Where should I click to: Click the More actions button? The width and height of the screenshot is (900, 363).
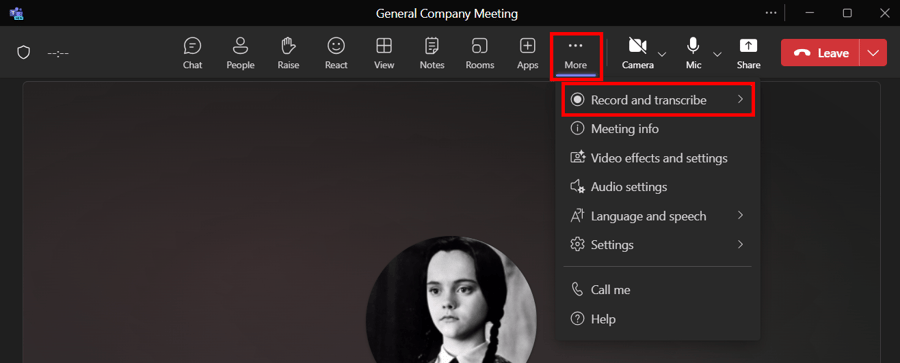pos(576,55)
